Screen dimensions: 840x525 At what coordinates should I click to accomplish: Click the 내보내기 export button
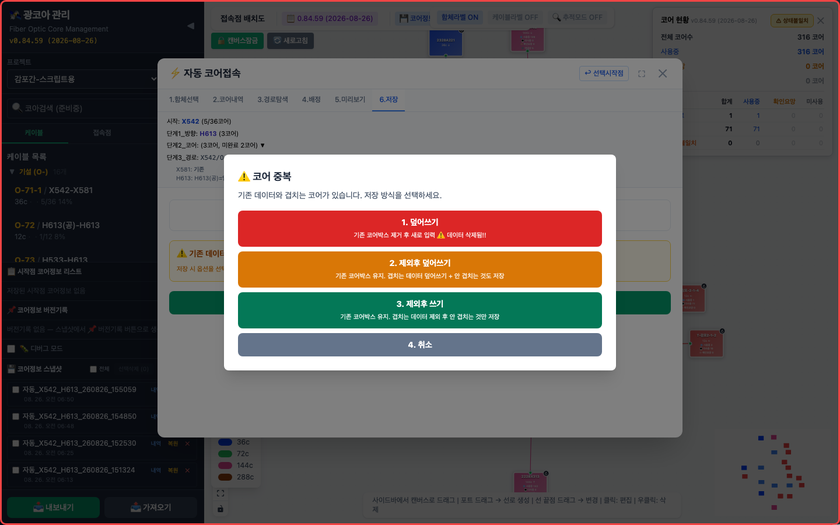[x=53, y=507]
